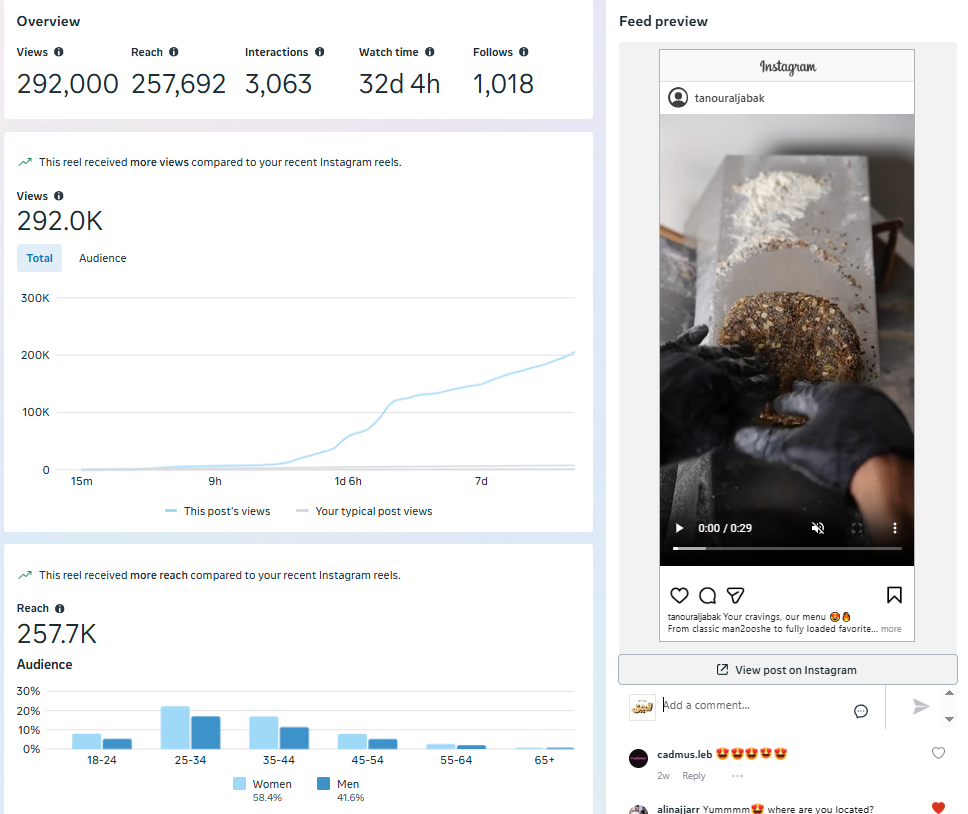Like the reel with the heart icon

click(x=679, y=595)
